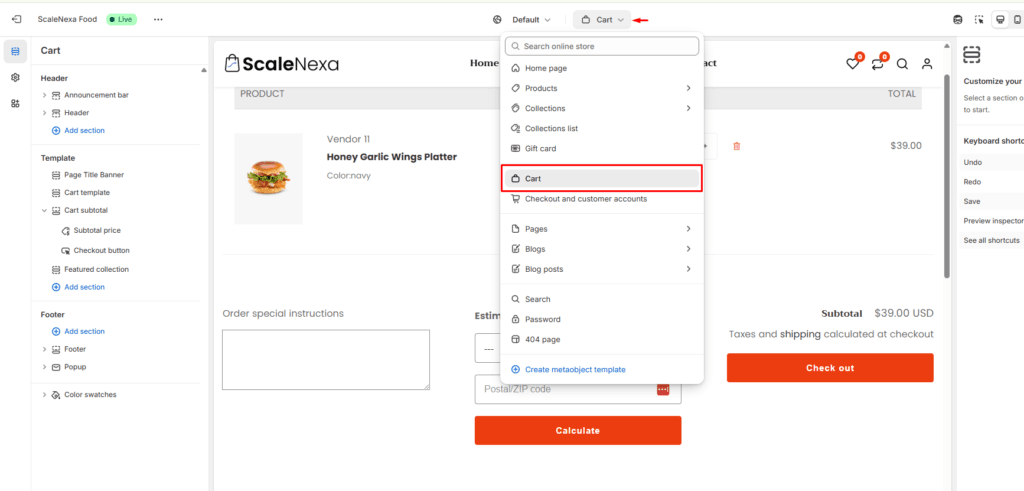Click the inspector selection icon
The width and height of the screenshot is (1024, 491).
click(x=978, y=20)
